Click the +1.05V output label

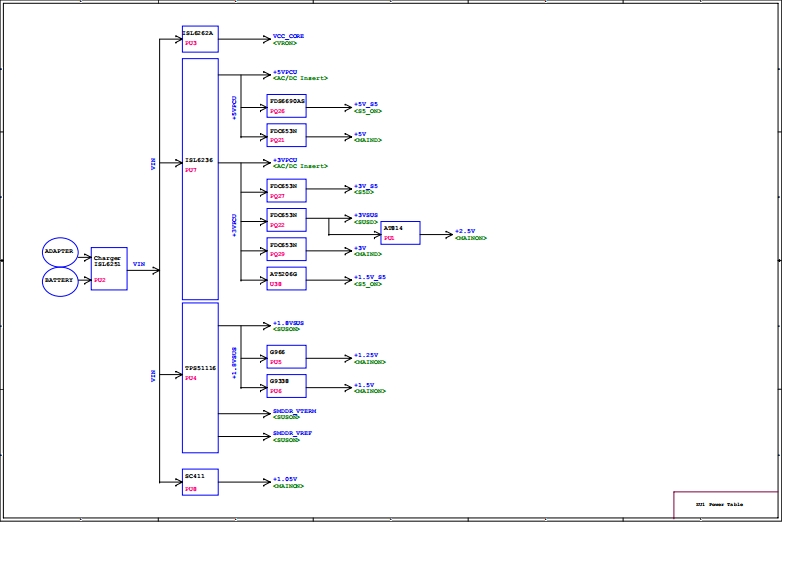click(x=285, y=479)
